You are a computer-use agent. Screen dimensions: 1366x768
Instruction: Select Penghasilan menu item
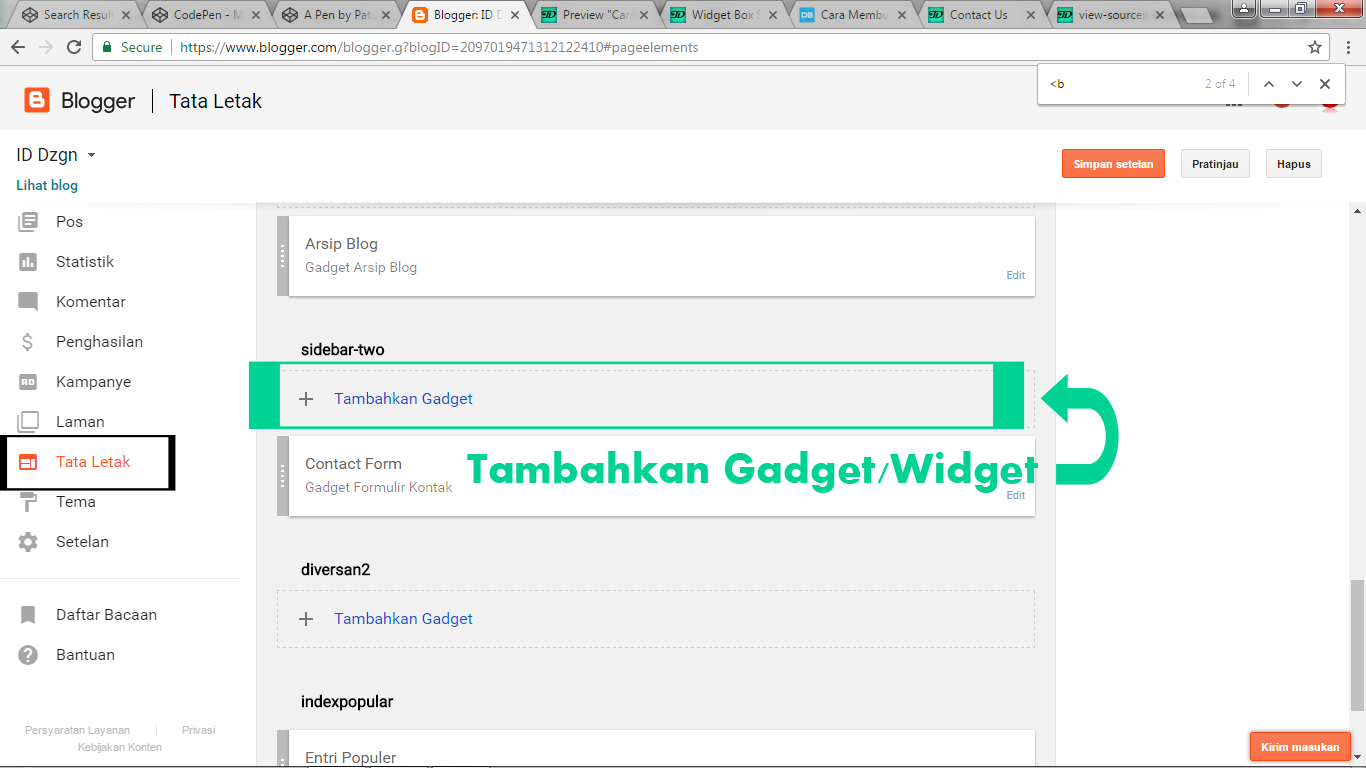(x=99, y=341)
